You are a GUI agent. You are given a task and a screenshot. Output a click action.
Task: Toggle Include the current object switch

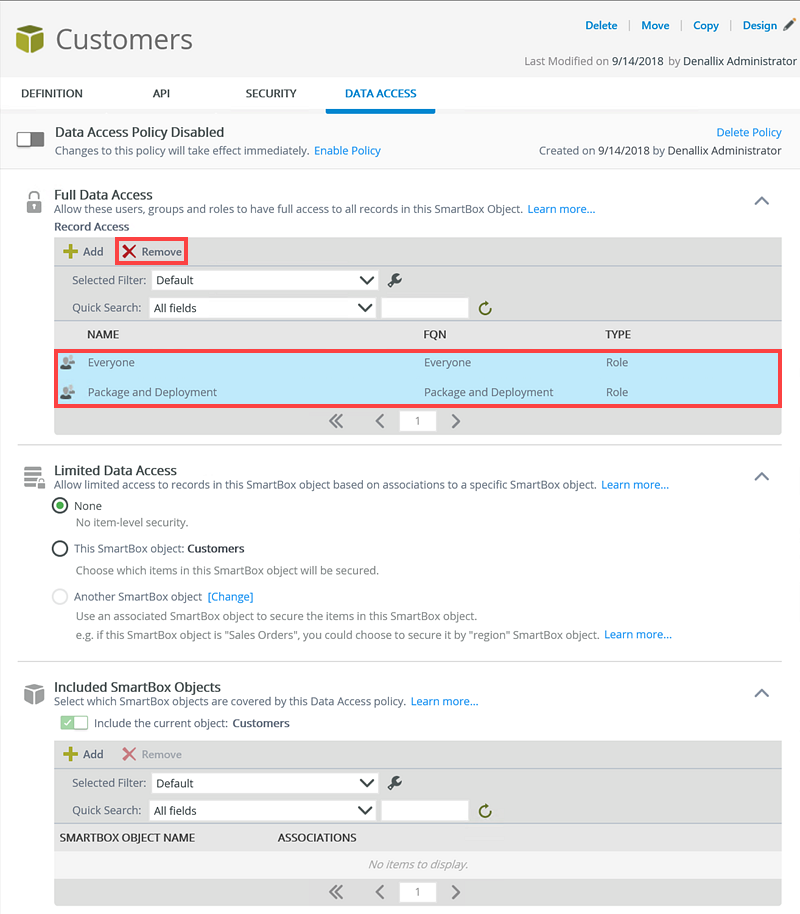point(74,723)
